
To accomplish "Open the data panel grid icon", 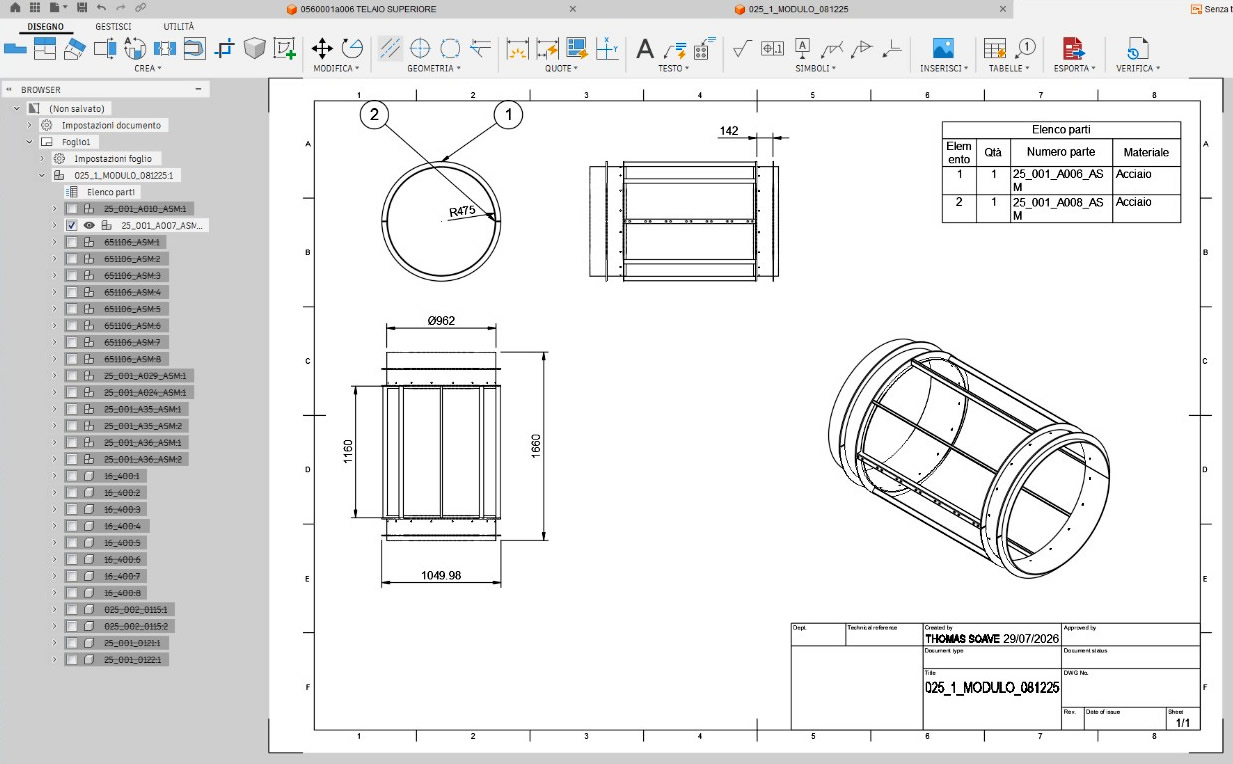I will click(34, 8).
